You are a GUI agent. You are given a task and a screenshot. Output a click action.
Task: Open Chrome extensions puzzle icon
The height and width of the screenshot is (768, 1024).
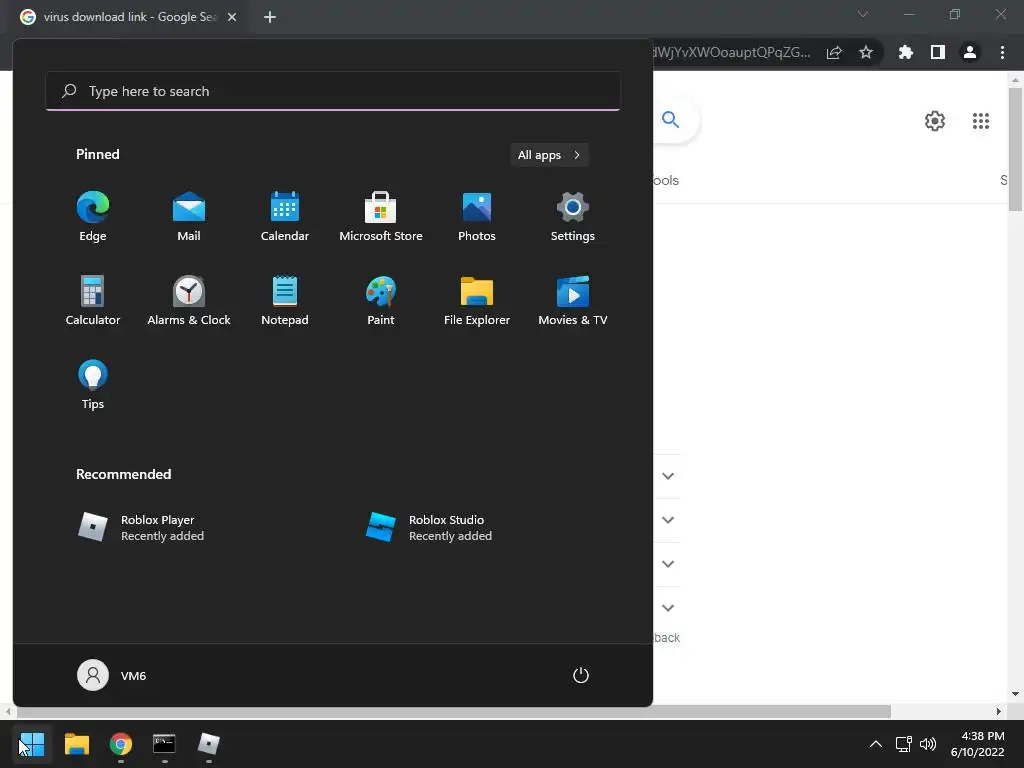(906, 52)
